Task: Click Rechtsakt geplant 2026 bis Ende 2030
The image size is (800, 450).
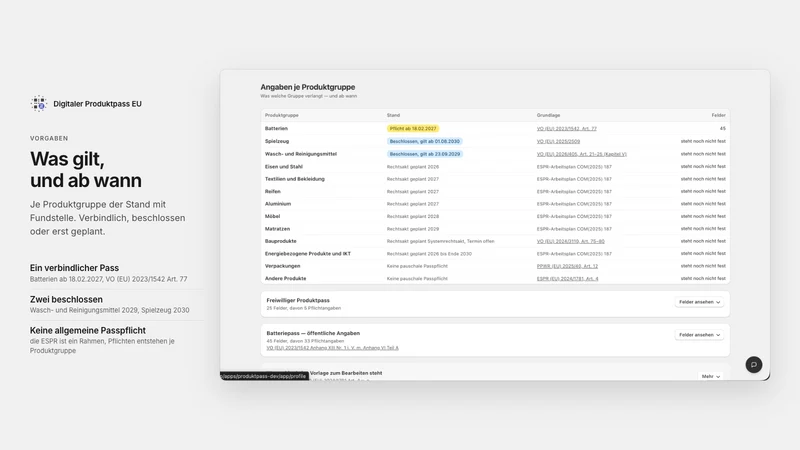Action: coord(429,254)
